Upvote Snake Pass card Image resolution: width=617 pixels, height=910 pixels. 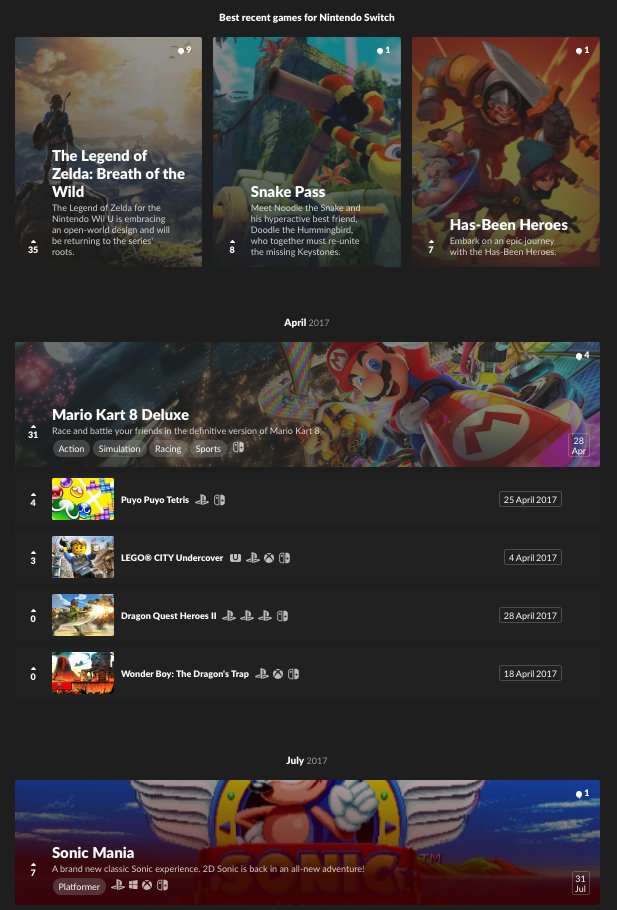(232, 247)
